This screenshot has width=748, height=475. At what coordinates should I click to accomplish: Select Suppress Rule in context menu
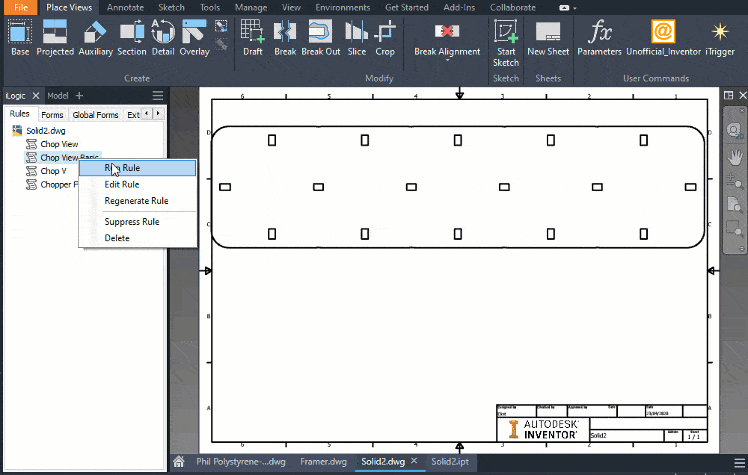[x=131, y=221]
